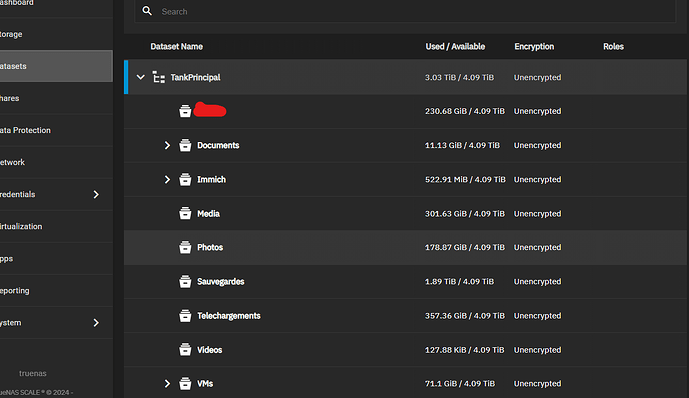Open the System sidebar menu
689x398 pixels.
click(56, 322)
